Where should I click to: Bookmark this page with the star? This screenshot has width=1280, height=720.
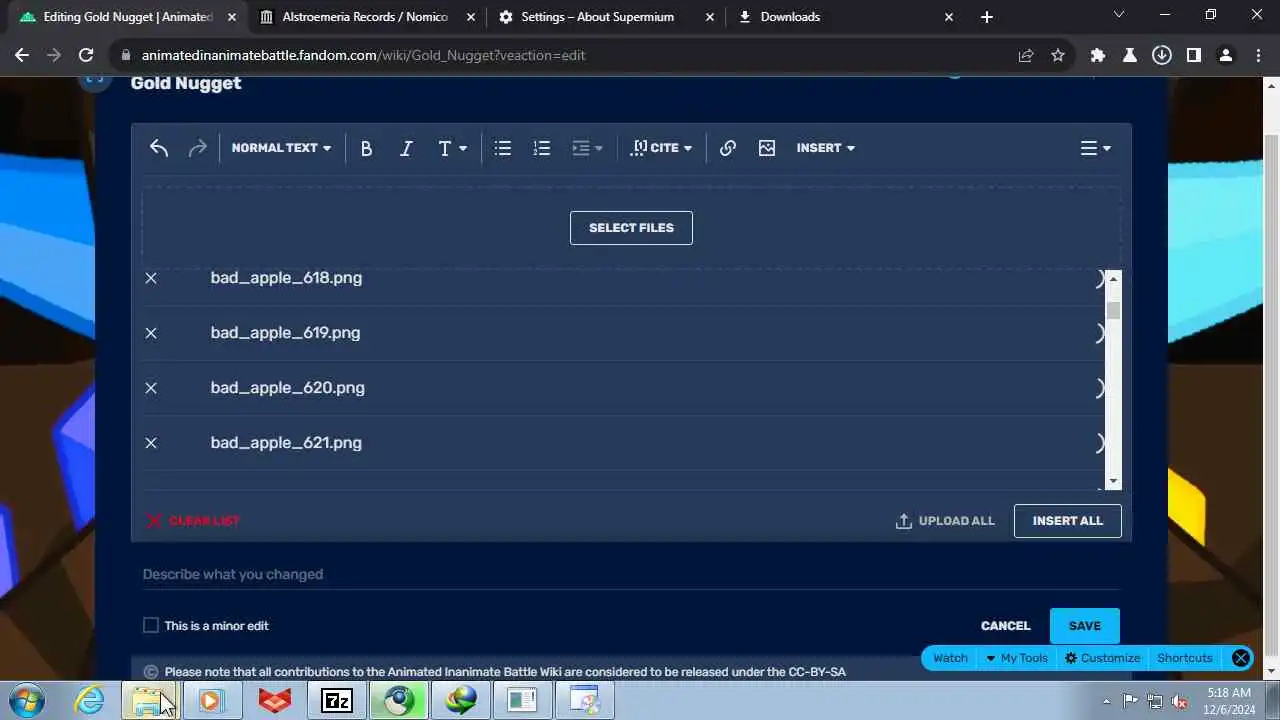(1058, 56)
